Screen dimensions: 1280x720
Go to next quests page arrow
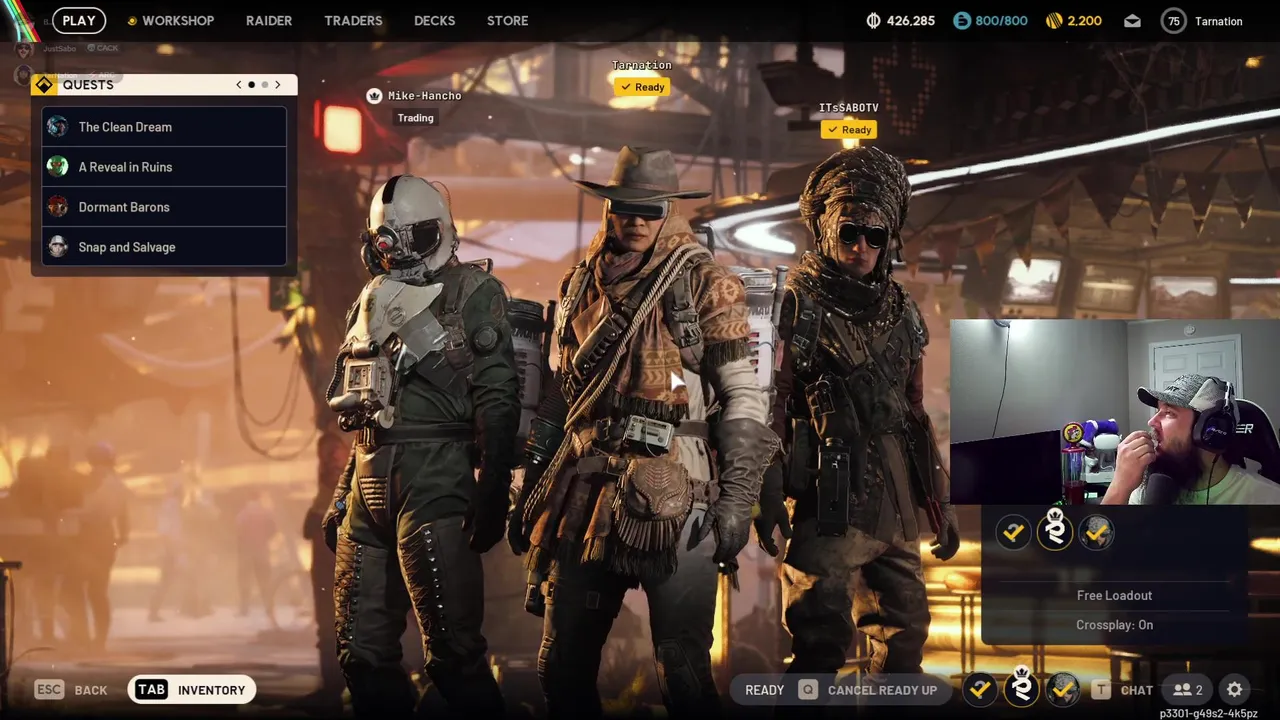(278, 85)
